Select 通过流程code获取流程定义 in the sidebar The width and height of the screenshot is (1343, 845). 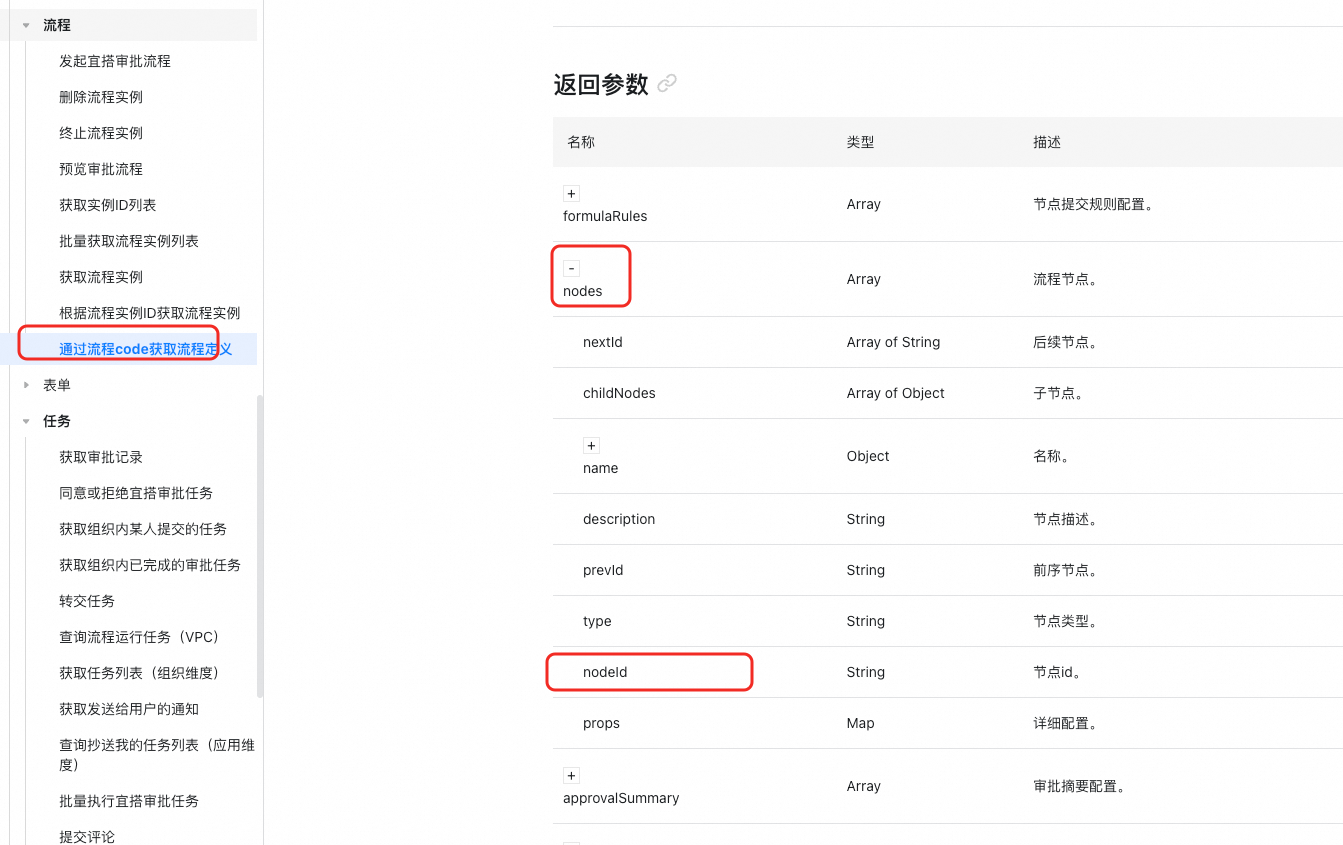(x=146, y=349)
